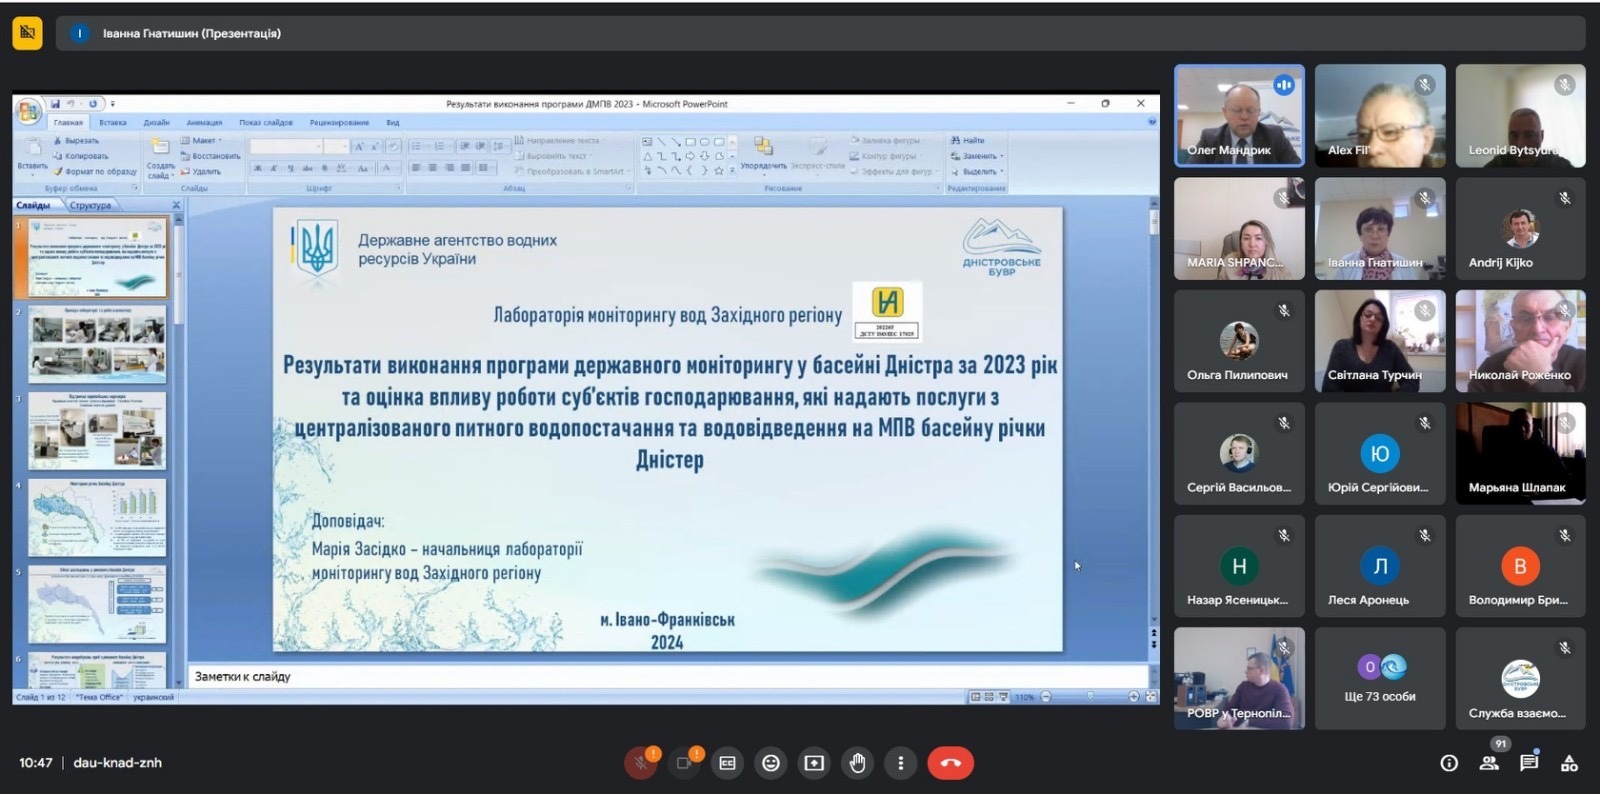
Task: Toggle closed captions in Meet
Action: 727,763
